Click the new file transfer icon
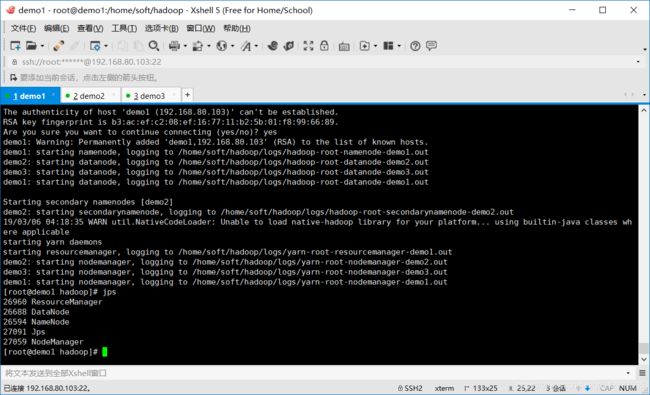 (x=364, y=46)
